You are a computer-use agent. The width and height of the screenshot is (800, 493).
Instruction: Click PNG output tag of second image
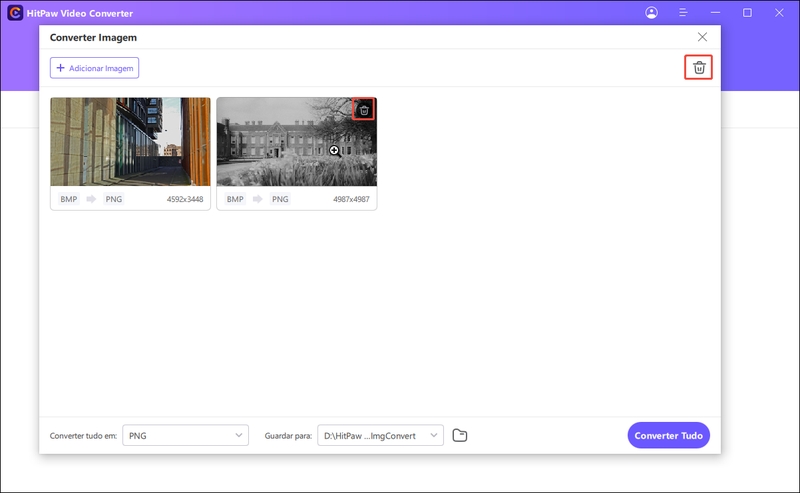click(x=280, y=199)
